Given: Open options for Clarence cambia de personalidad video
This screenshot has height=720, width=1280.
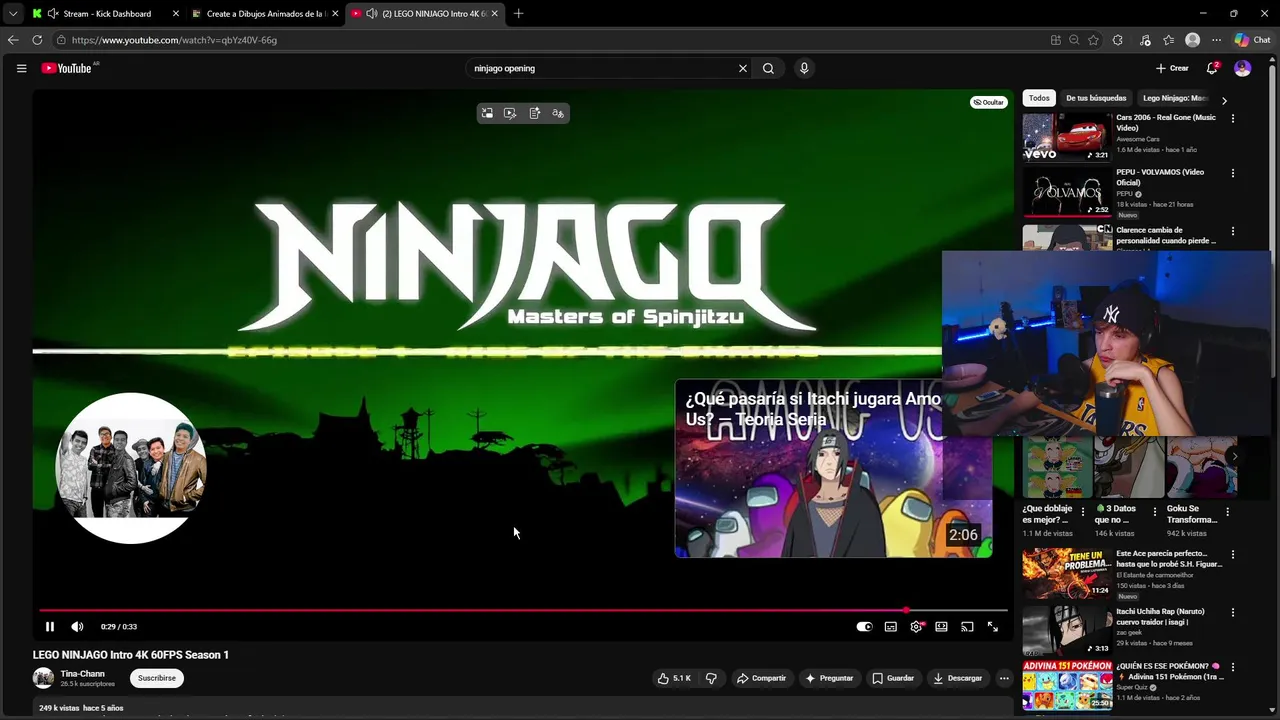Looking at the screenshot, I should [x=1232, y=231].
